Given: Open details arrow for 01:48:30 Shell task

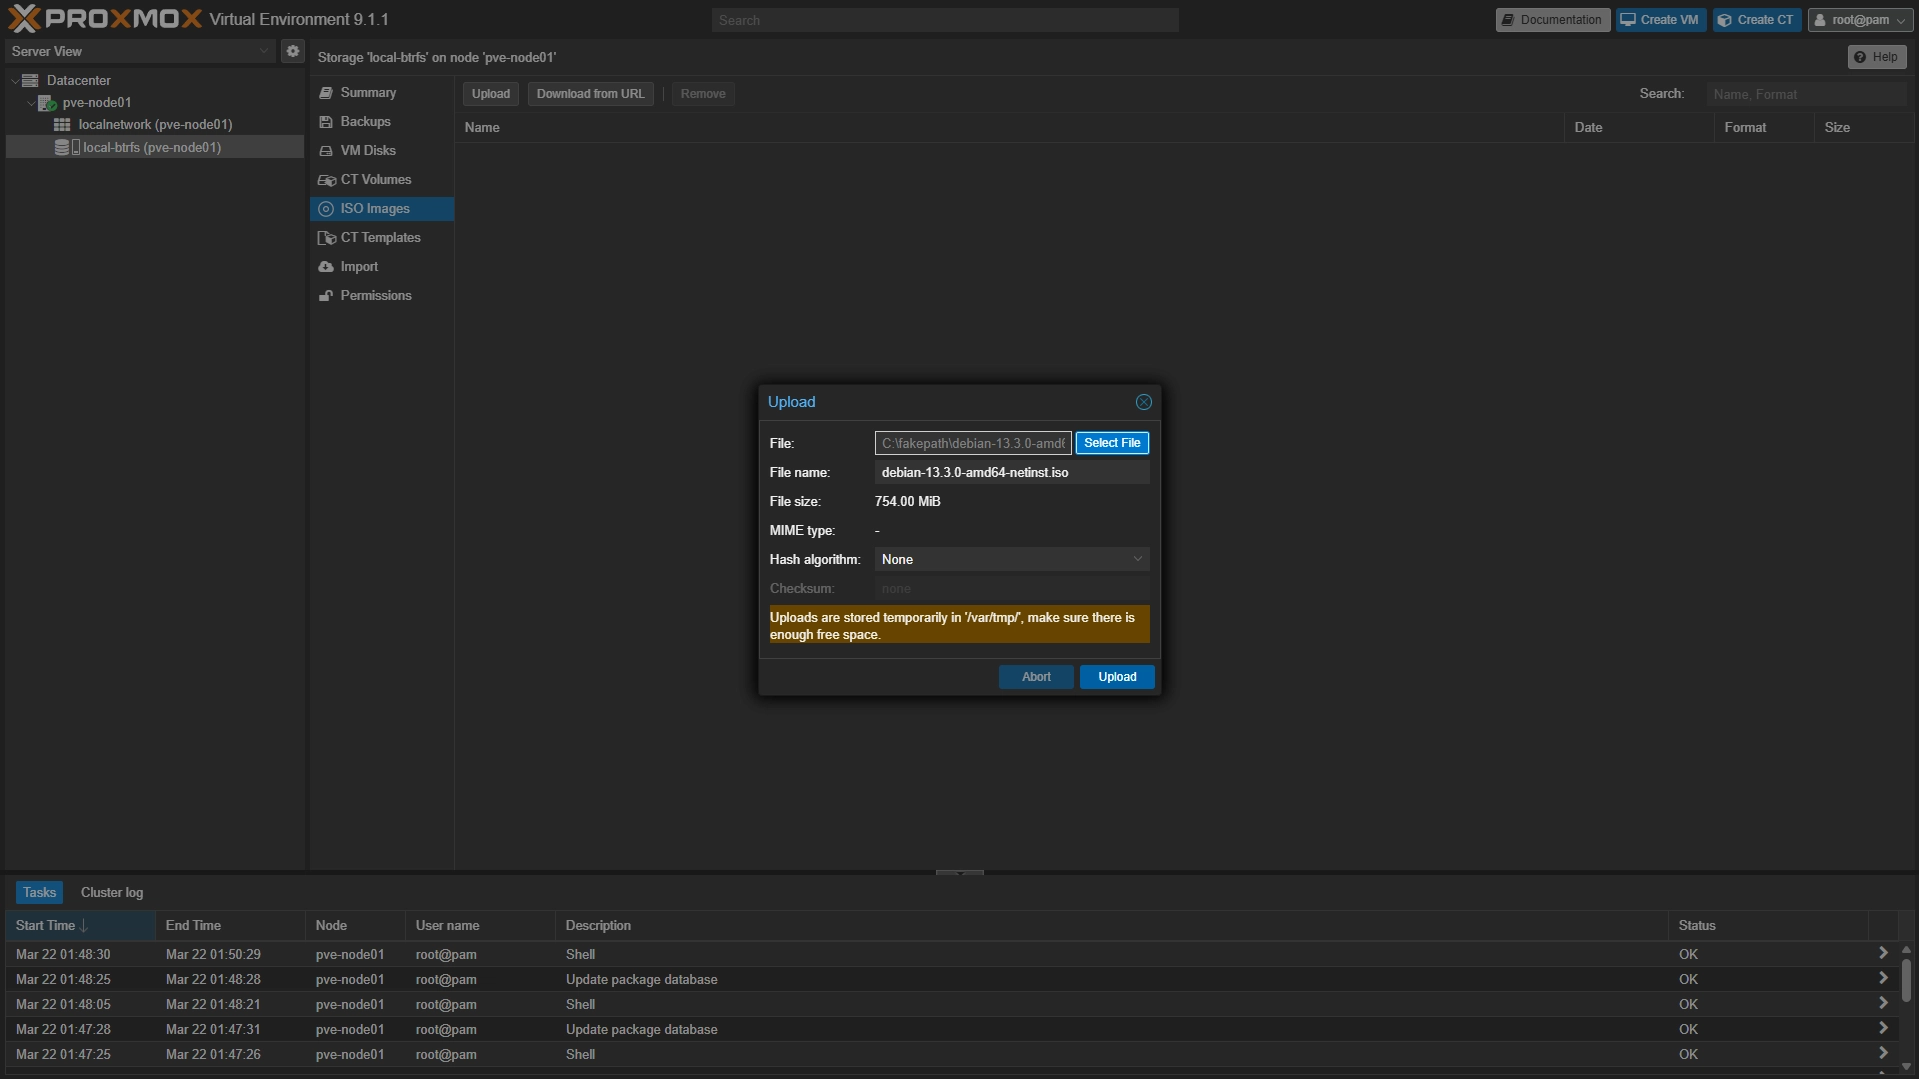Looking at the screenshot, I should click(x=1883, y=954).
